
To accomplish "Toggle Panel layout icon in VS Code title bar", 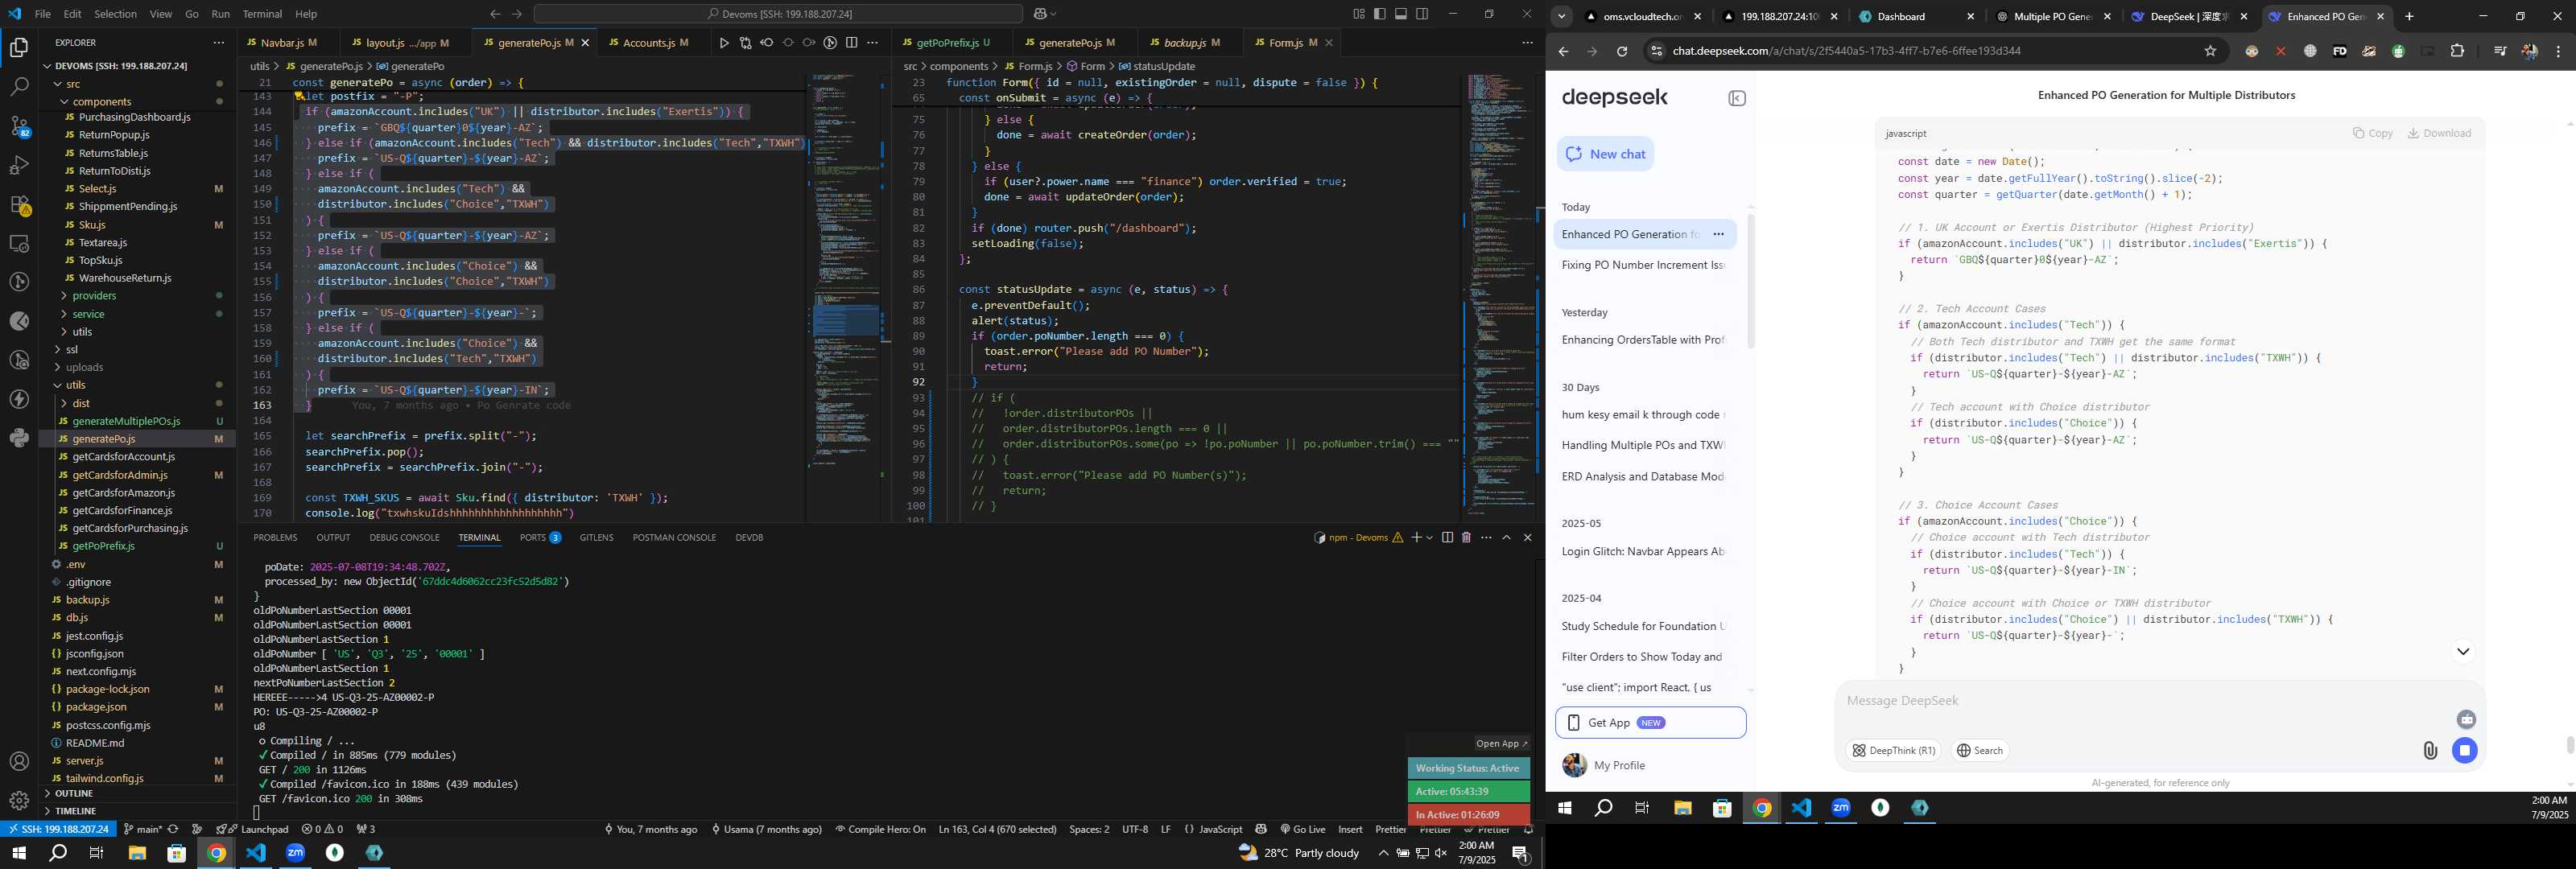I will 1401,14.
